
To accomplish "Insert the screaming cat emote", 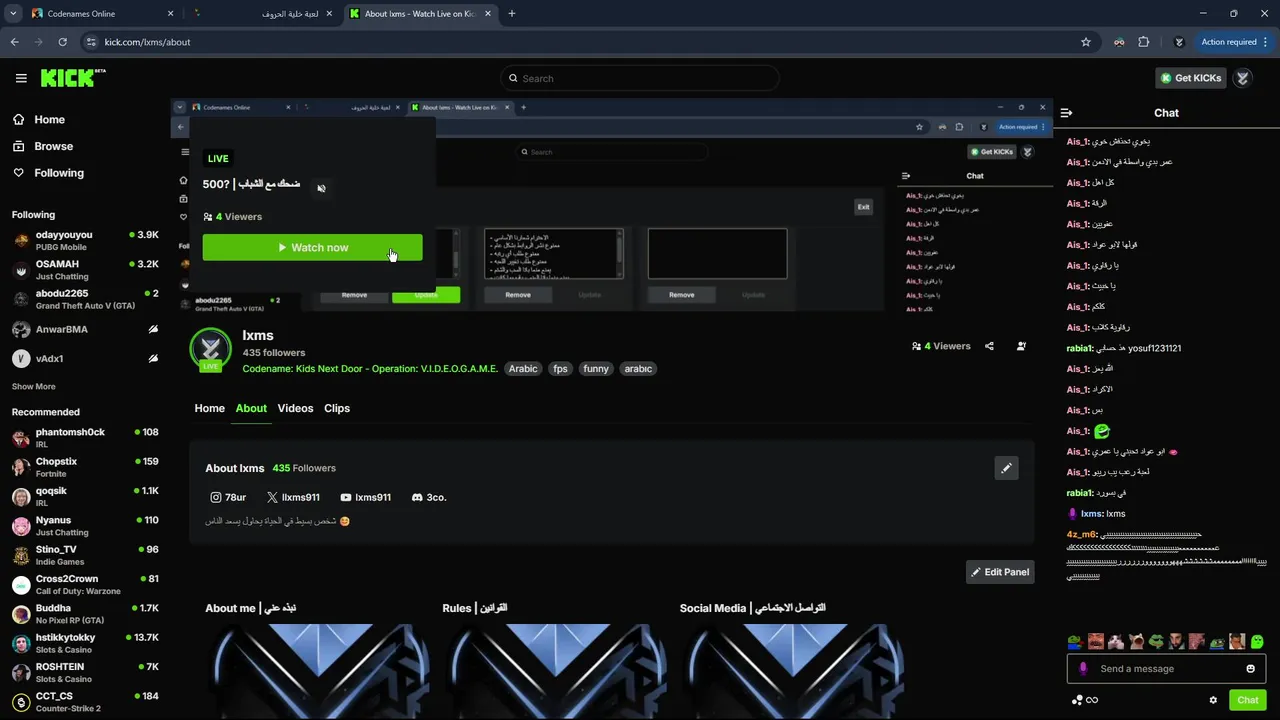I will pos(1135,642).
